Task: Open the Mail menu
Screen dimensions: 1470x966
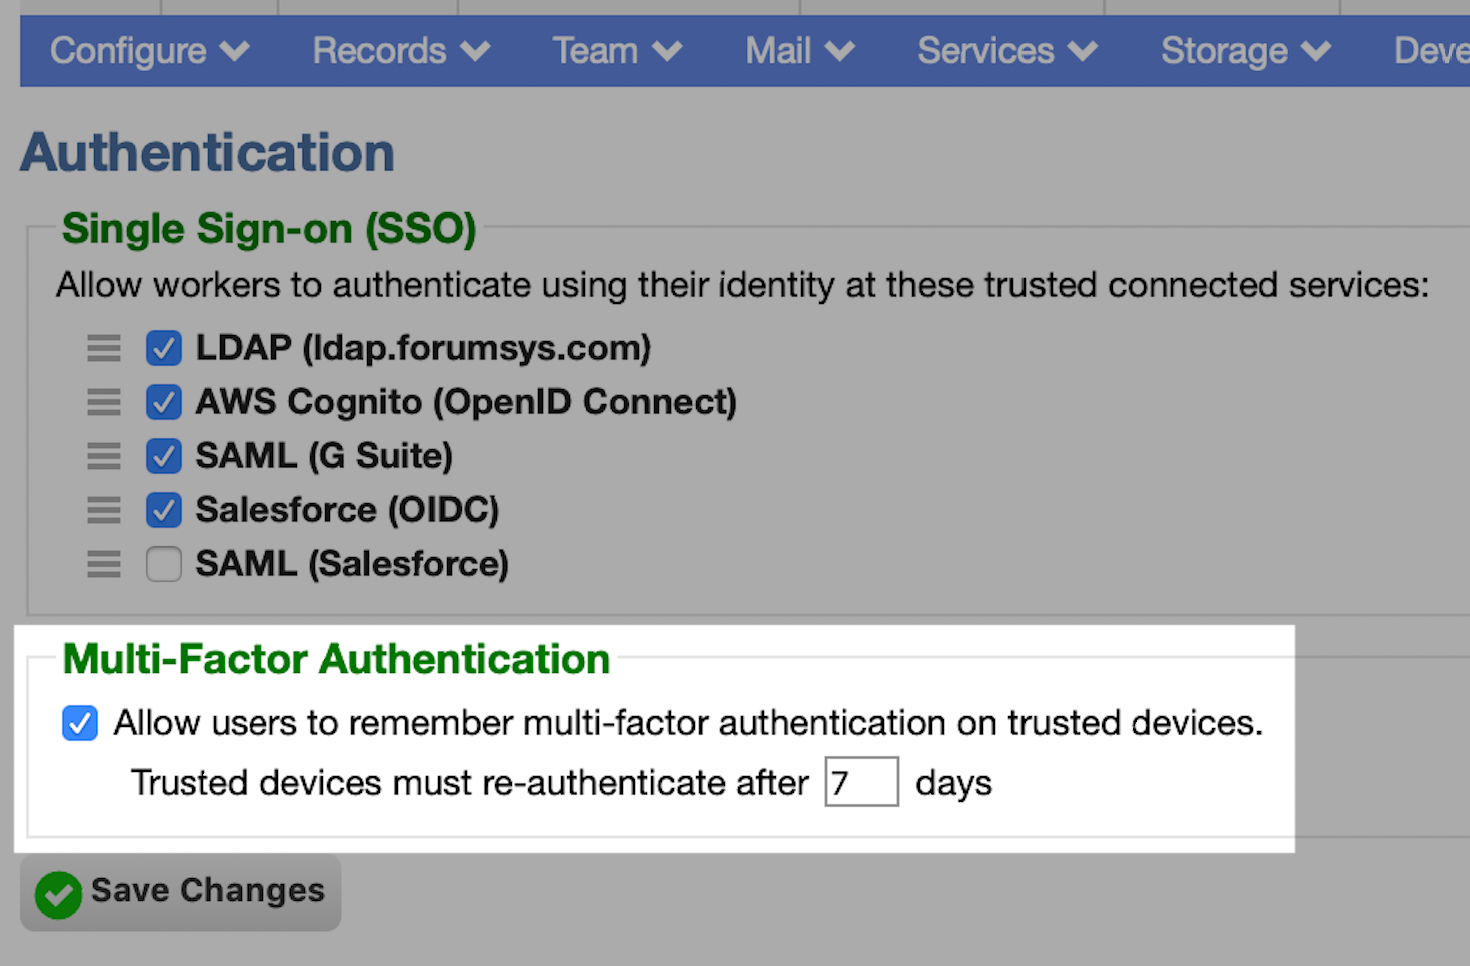Action: [800, 51]
